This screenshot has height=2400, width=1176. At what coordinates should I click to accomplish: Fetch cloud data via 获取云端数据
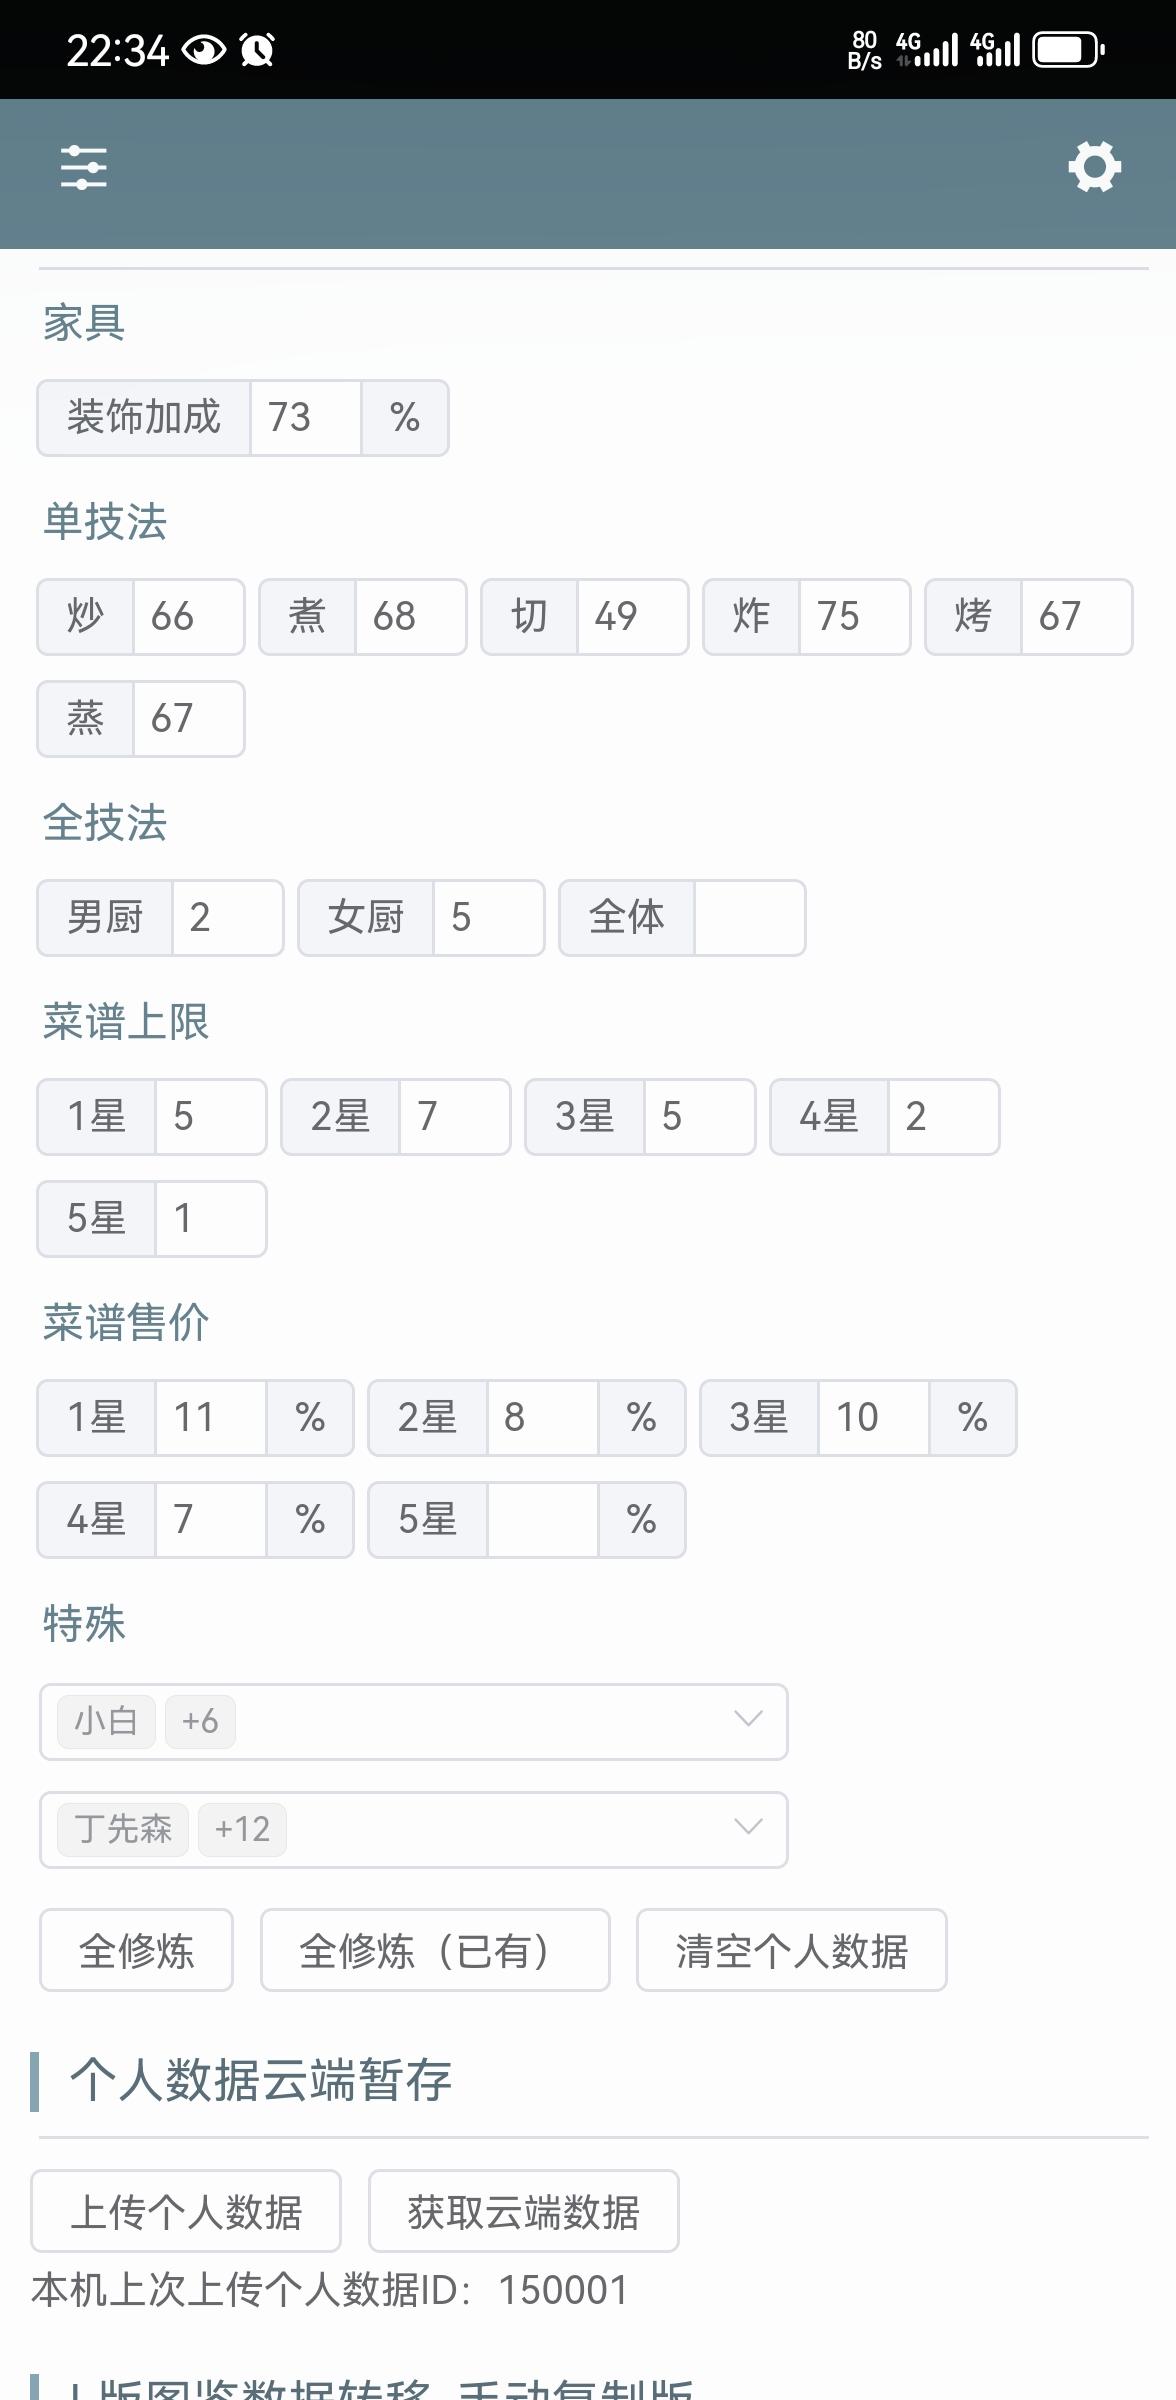coord(523,2211)
